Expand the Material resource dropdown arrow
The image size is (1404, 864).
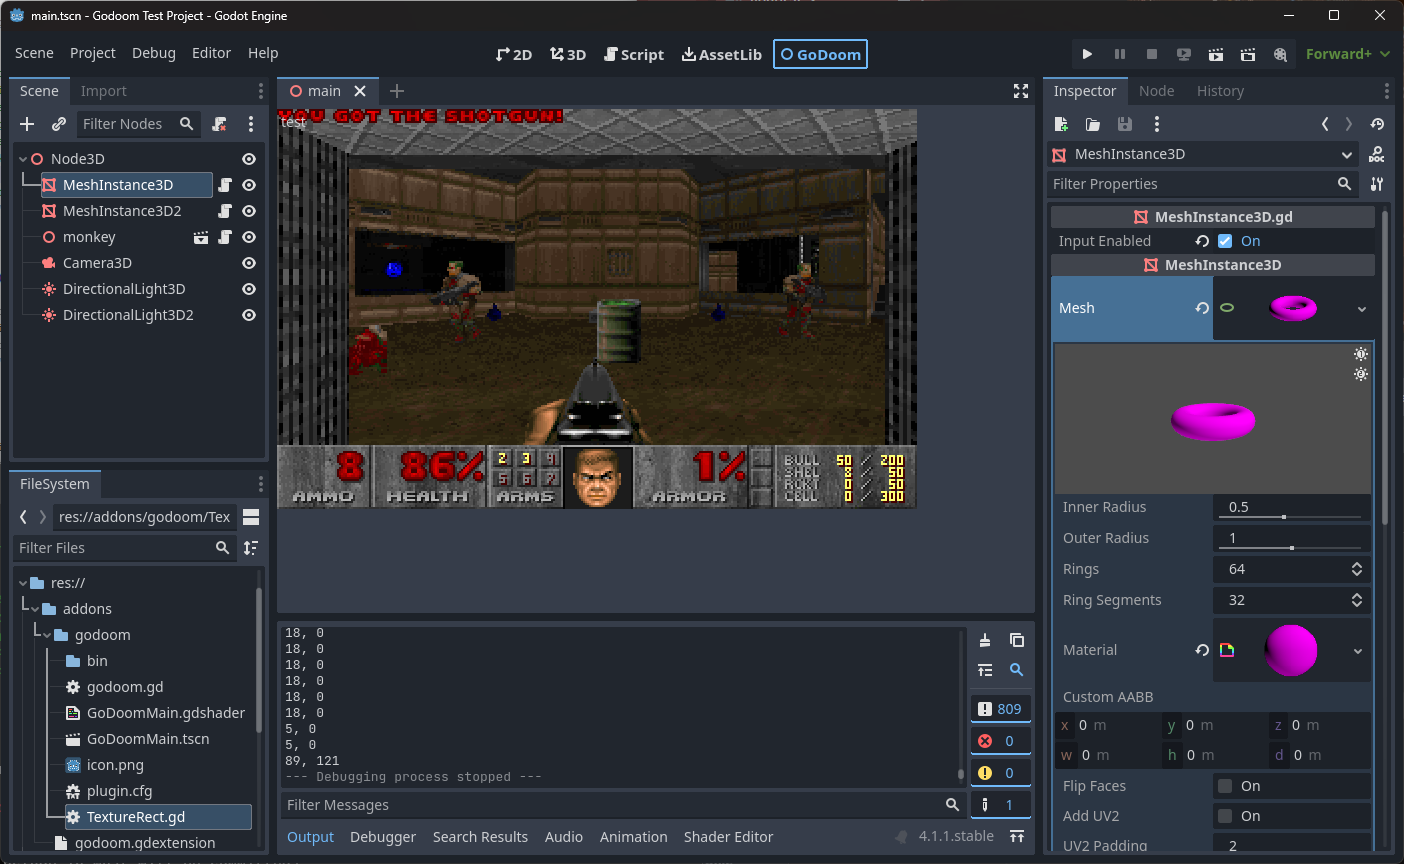tap(1358, 651)
